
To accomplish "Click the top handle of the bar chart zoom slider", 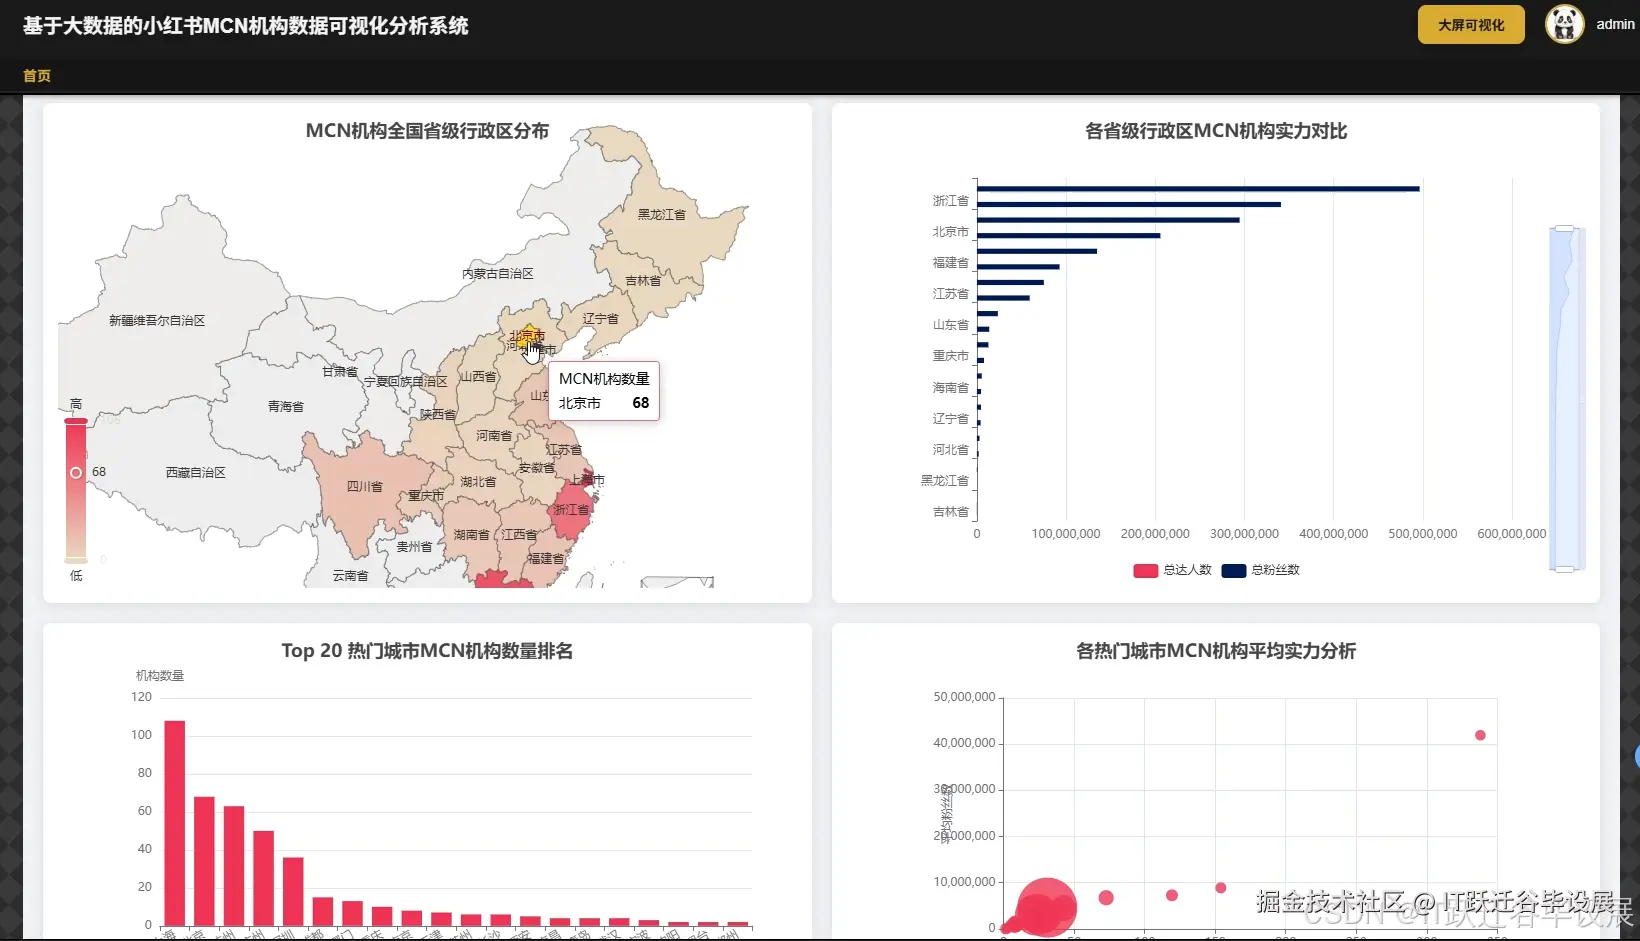I will 1565,228.
